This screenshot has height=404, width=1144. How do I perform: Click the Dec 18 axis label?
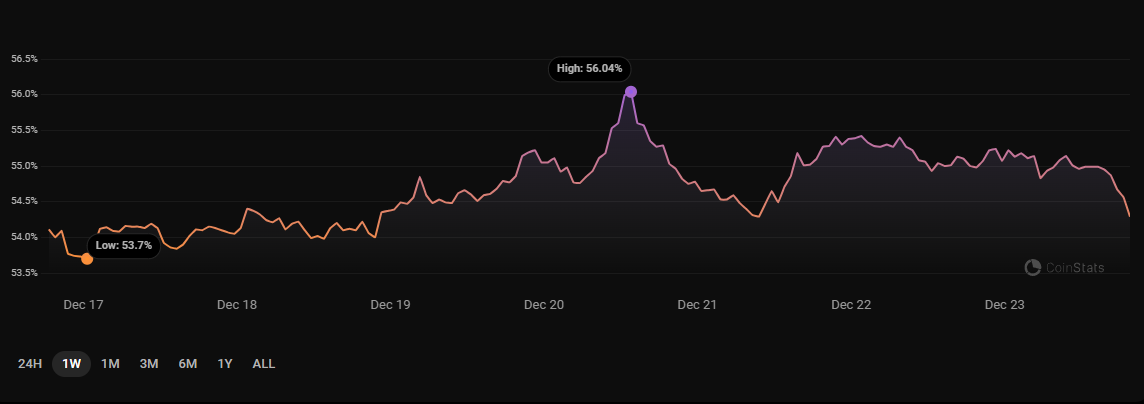[237, 305]
